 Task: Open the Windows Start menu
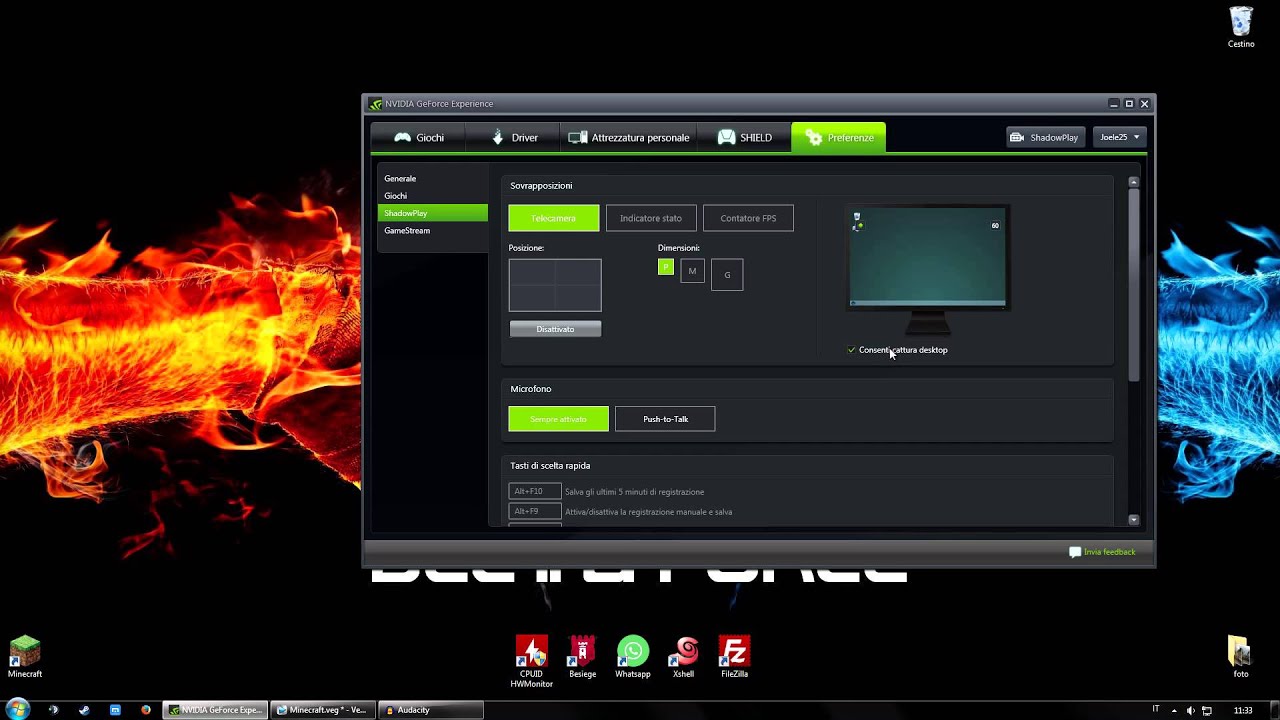(17, 710)
